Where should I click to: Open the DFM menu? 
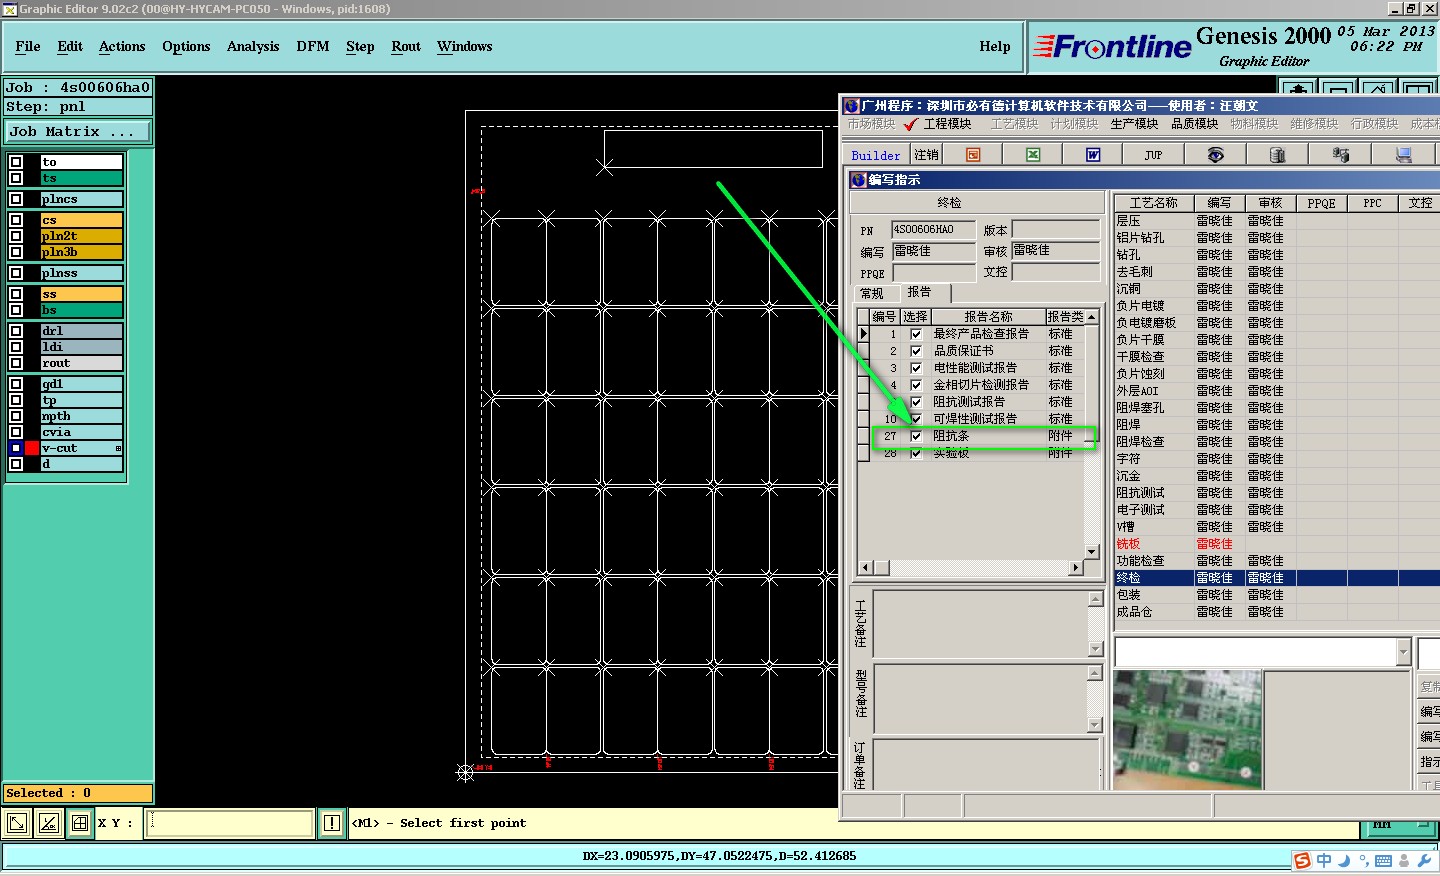(x=313, y=47)
